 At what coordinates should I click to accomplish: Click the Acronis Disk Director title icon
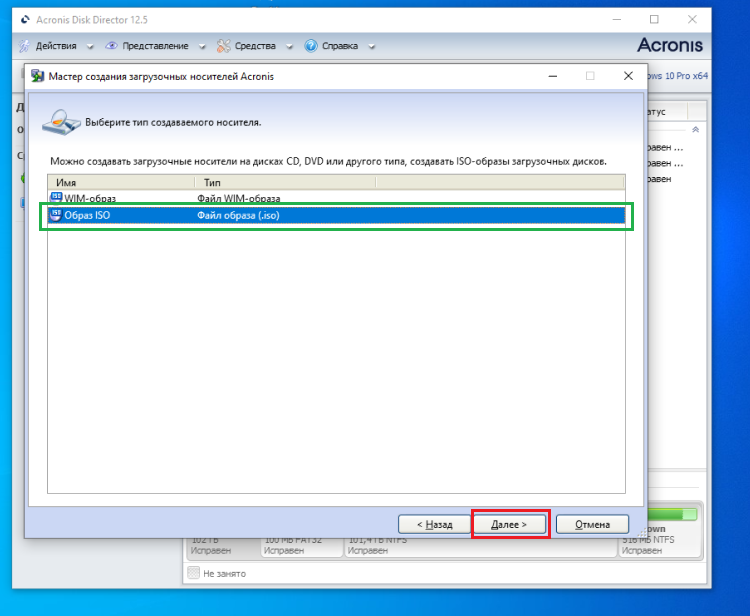coord(25,20)
